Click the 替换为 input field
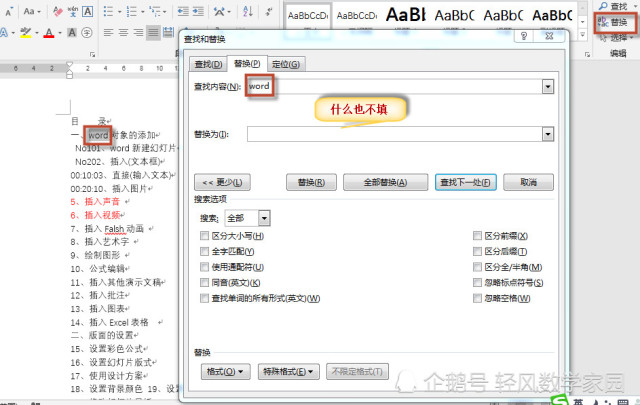This screenshot has width=640, height=405. (395, 134)
